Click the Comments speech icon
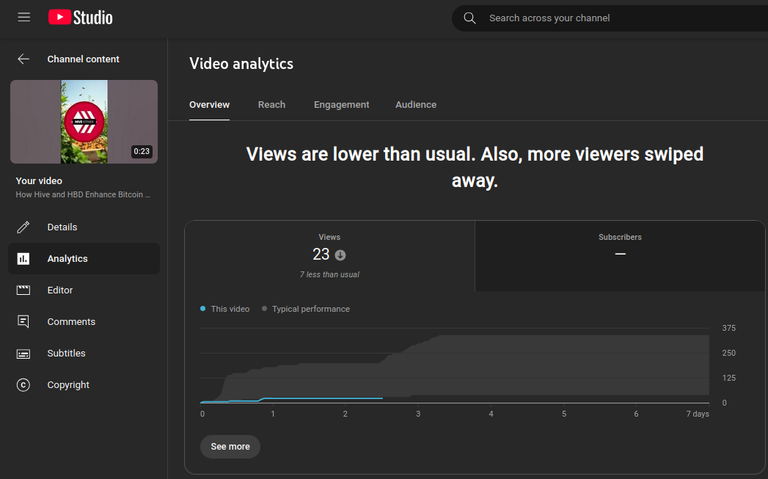The image size is (768, 479). click(23, 322)
